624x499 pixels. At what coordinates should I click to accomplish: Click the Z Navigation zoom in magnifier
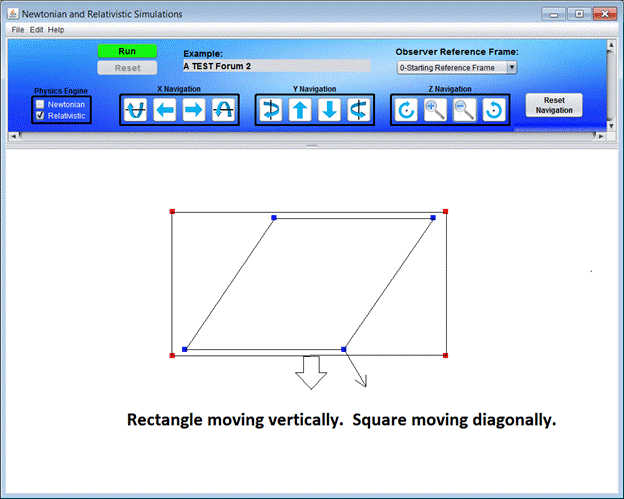[x=435, y=110]
